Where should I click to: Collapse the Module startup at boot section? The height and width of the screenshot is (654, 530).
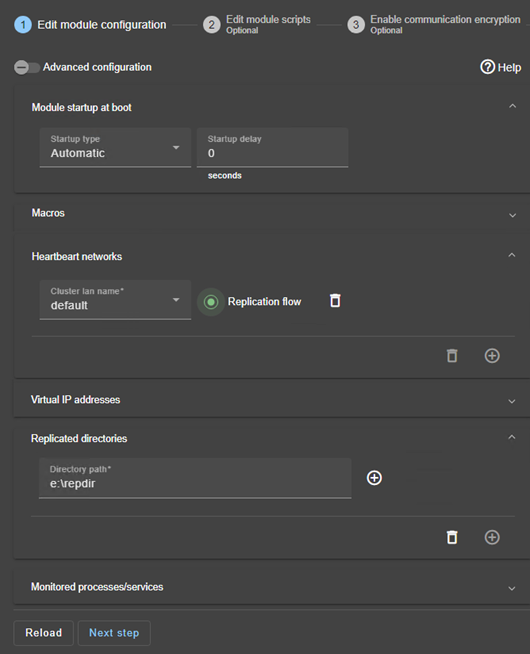pyautogui.click(x=512, y=106)
